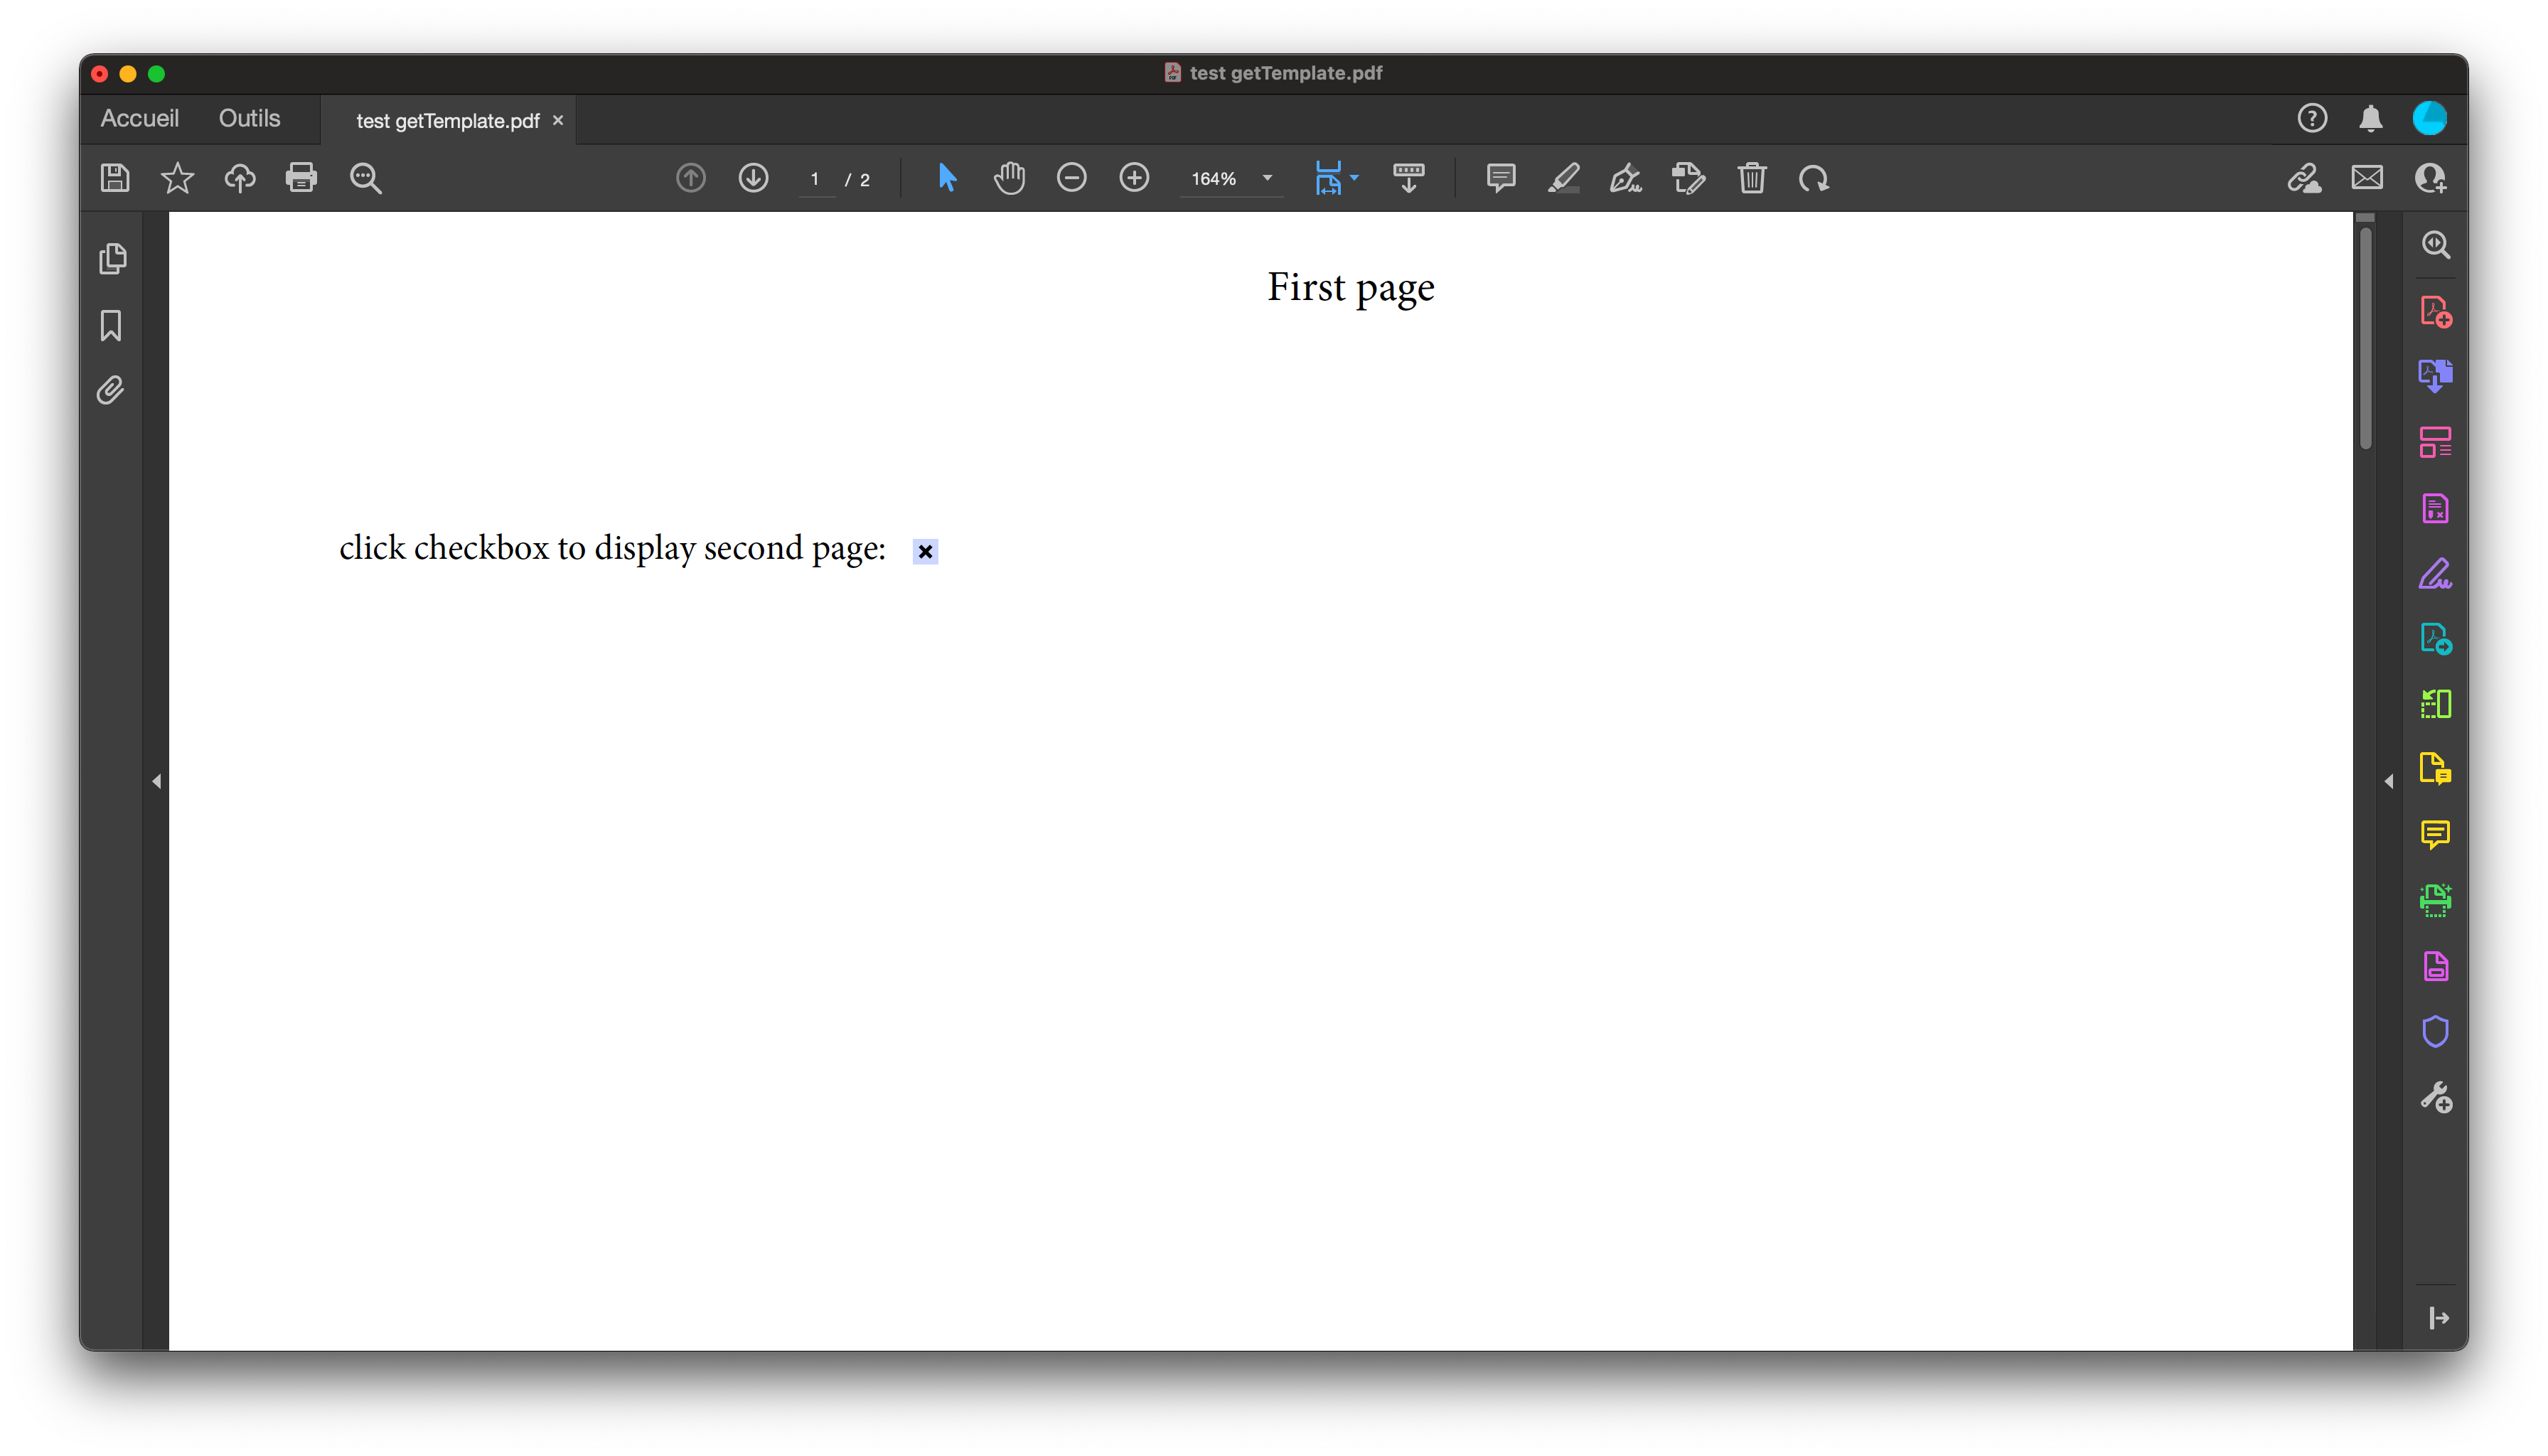The image size is (2548, 1456).
Task: Open the Scan and OCR tool
Action: point(2436,899)
